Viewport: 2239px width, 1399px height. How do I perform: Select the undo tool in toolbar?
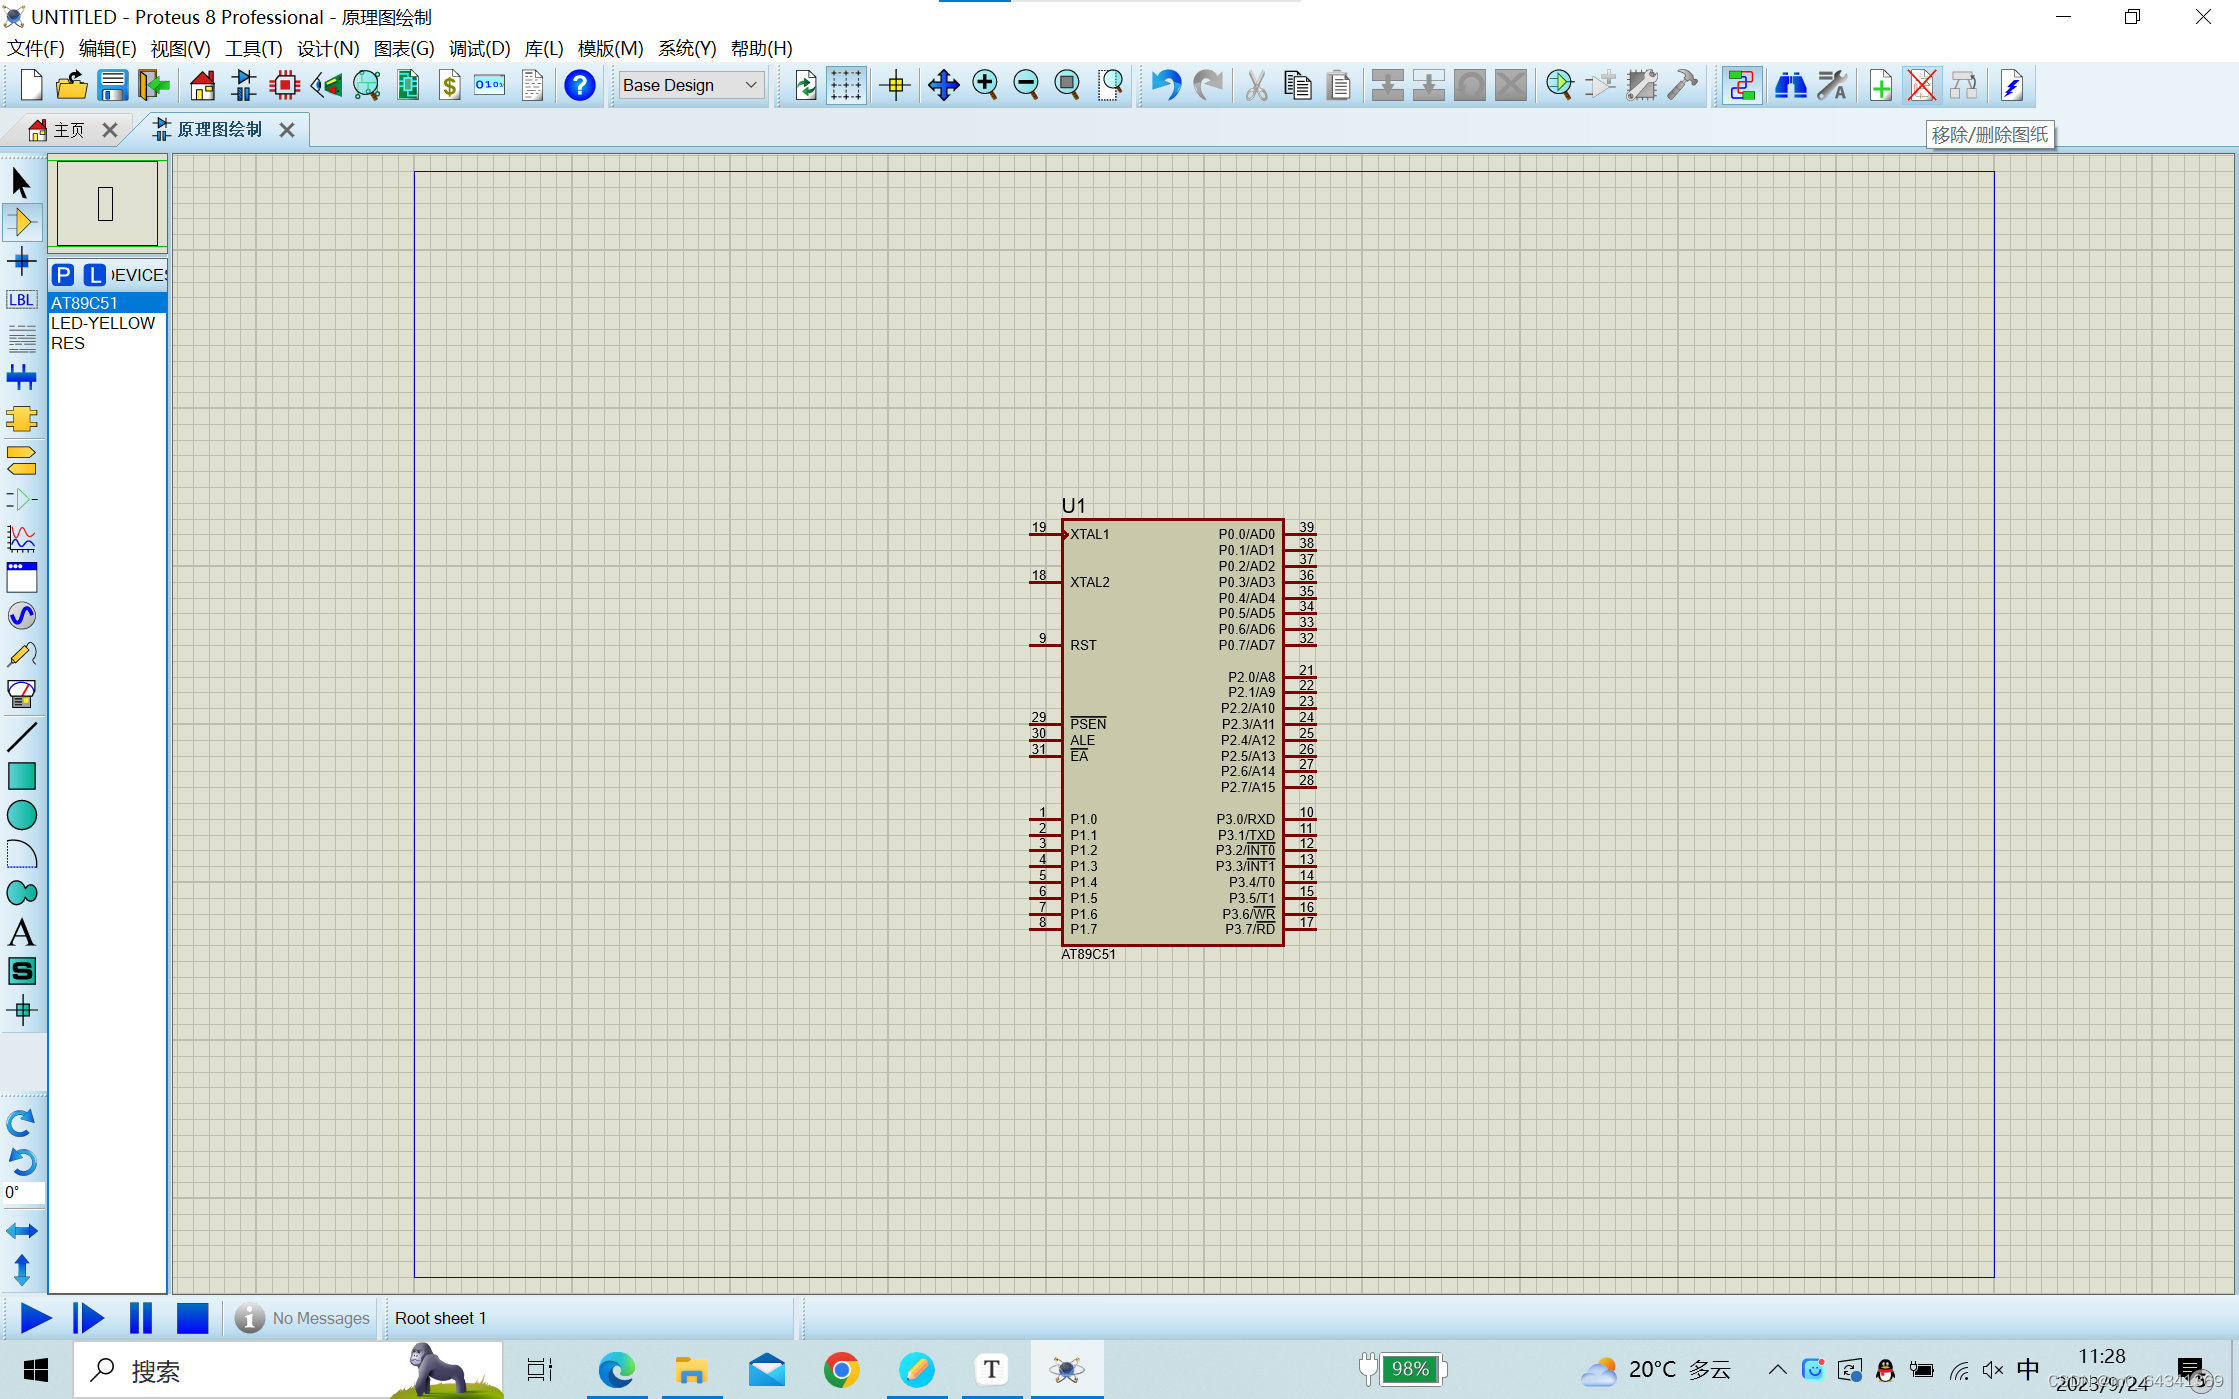pos(1164,84)
